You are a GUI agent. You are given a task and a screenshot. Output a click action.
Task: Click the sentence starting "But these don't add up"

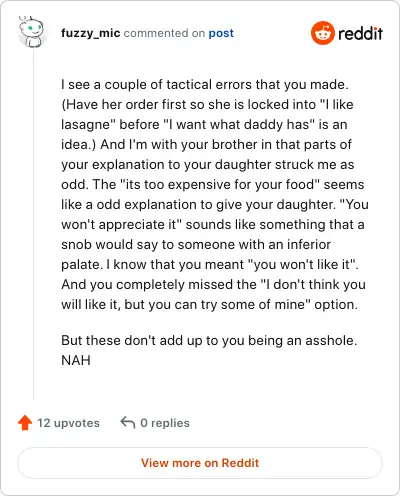[x=209, y=340]
